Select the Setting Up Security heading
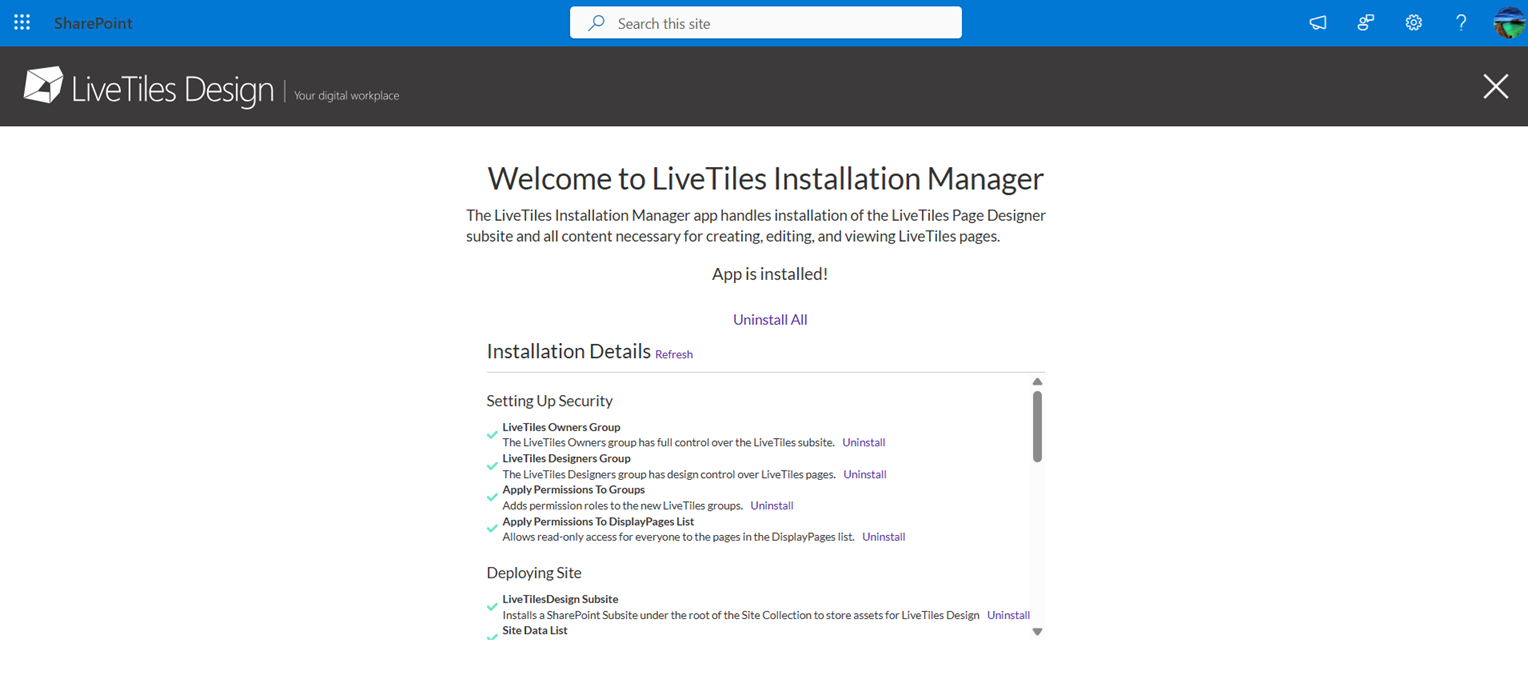Image resolution: width=1528 pixels, height=691 pixels. [549, 401]
